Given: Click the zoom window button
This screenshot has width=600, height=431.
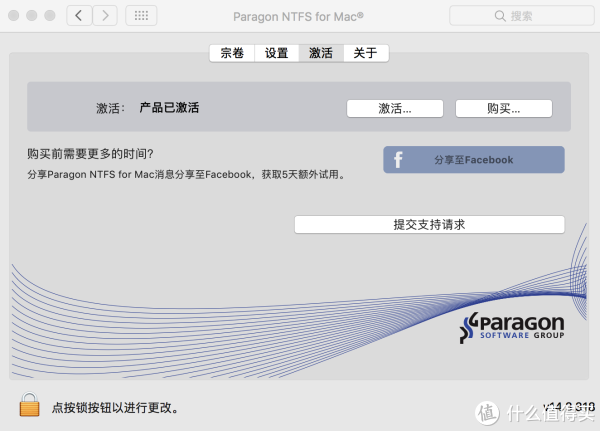Looking at the screenshot, I should 50,16.
